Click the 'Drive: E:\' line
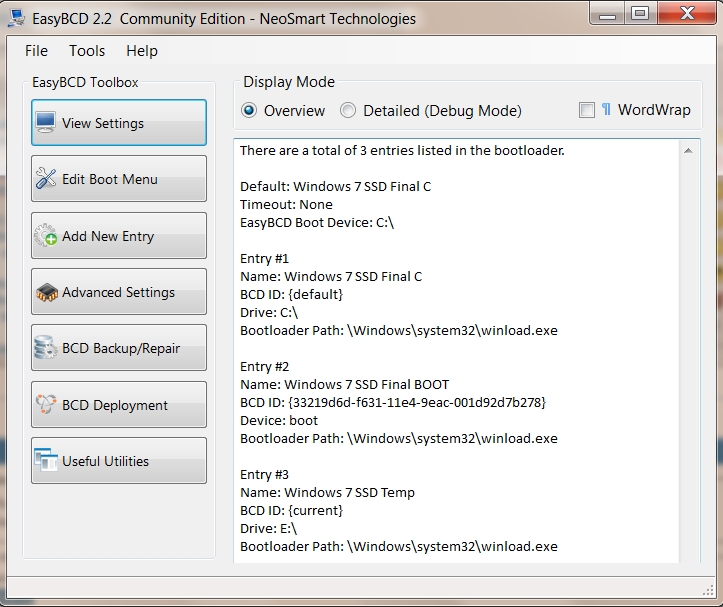723x607 pixels. [x=268, y=528]
